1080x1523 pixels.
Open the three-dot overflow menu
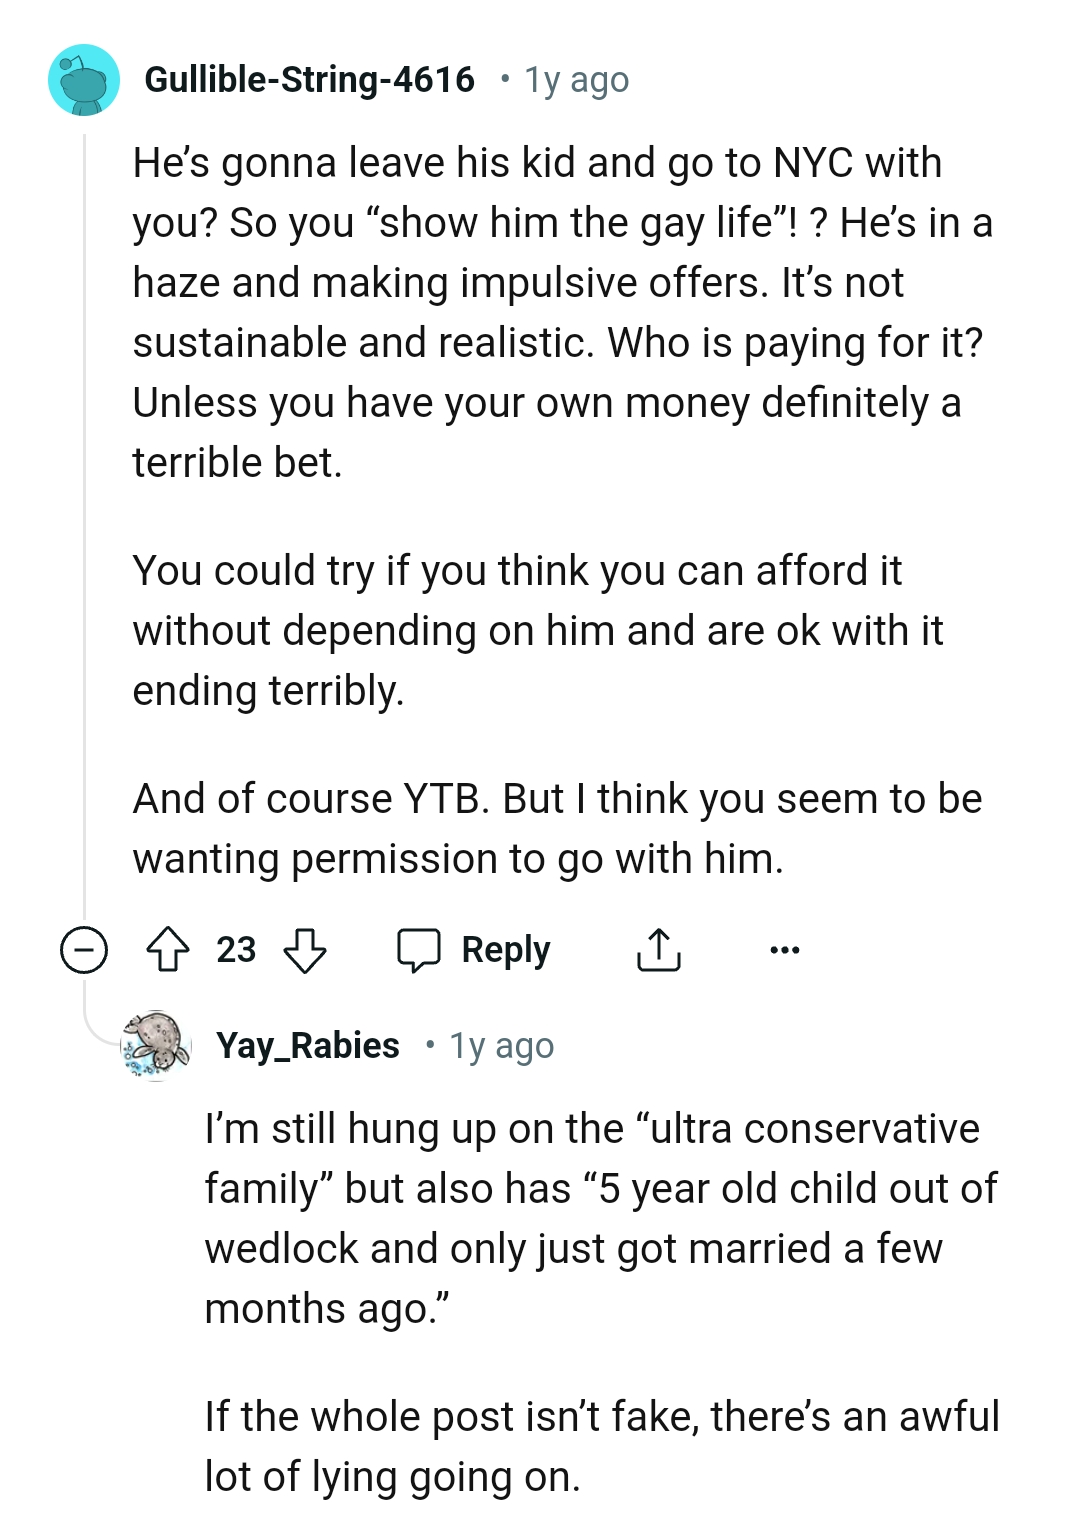(x=784, y=950)
